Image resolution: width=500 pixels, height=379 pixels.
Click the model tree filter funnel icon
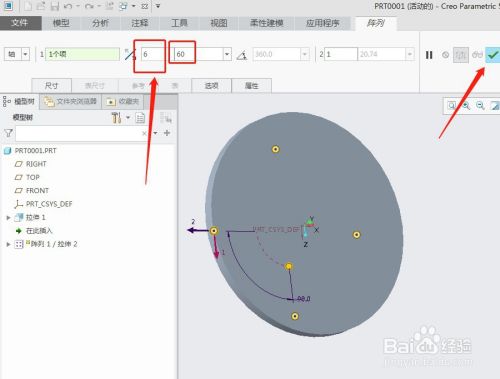[x=8, y=133]
